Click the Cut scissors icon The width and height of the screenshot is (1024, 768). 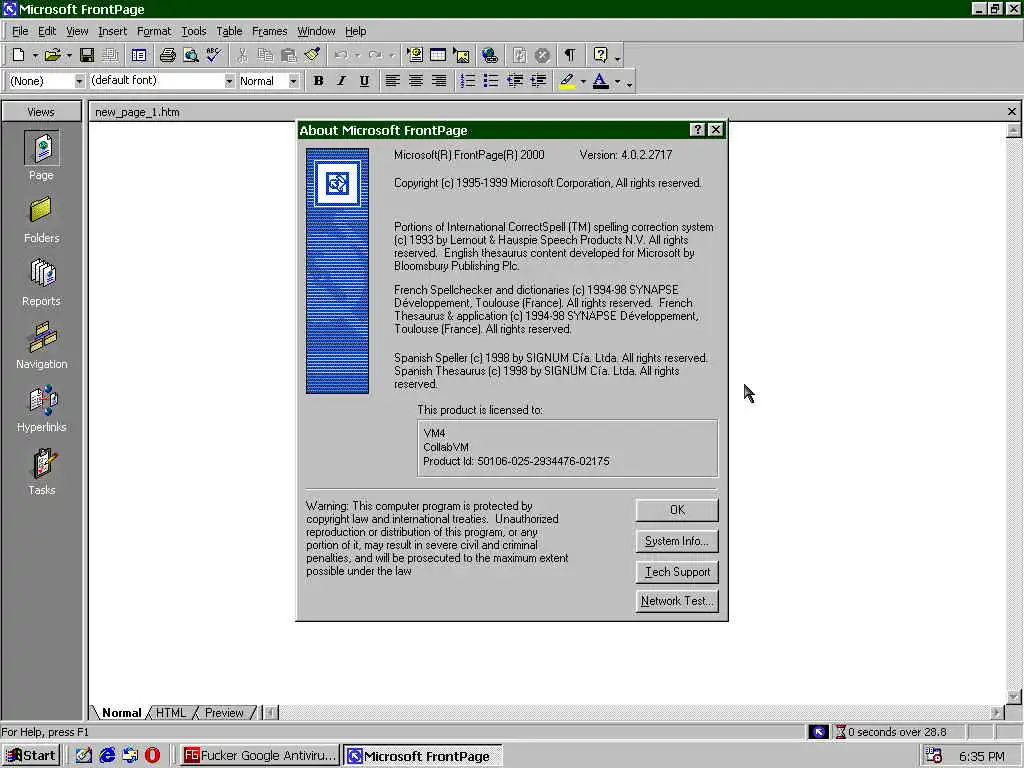click(242, 56)
